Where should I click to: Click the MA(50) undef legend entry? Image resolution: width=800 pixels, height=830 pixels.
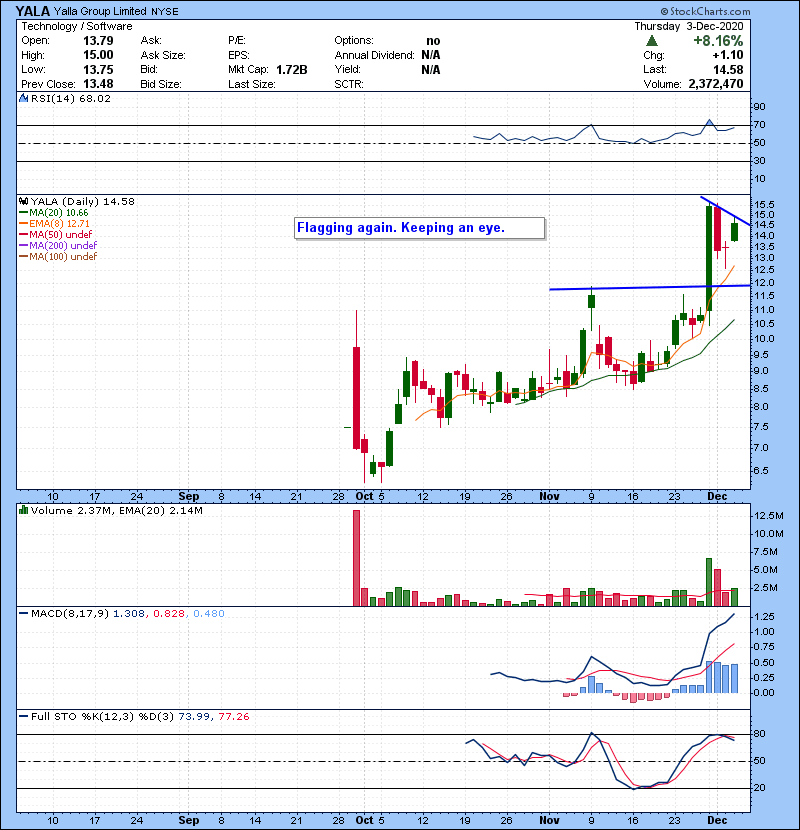click(56, 234)
